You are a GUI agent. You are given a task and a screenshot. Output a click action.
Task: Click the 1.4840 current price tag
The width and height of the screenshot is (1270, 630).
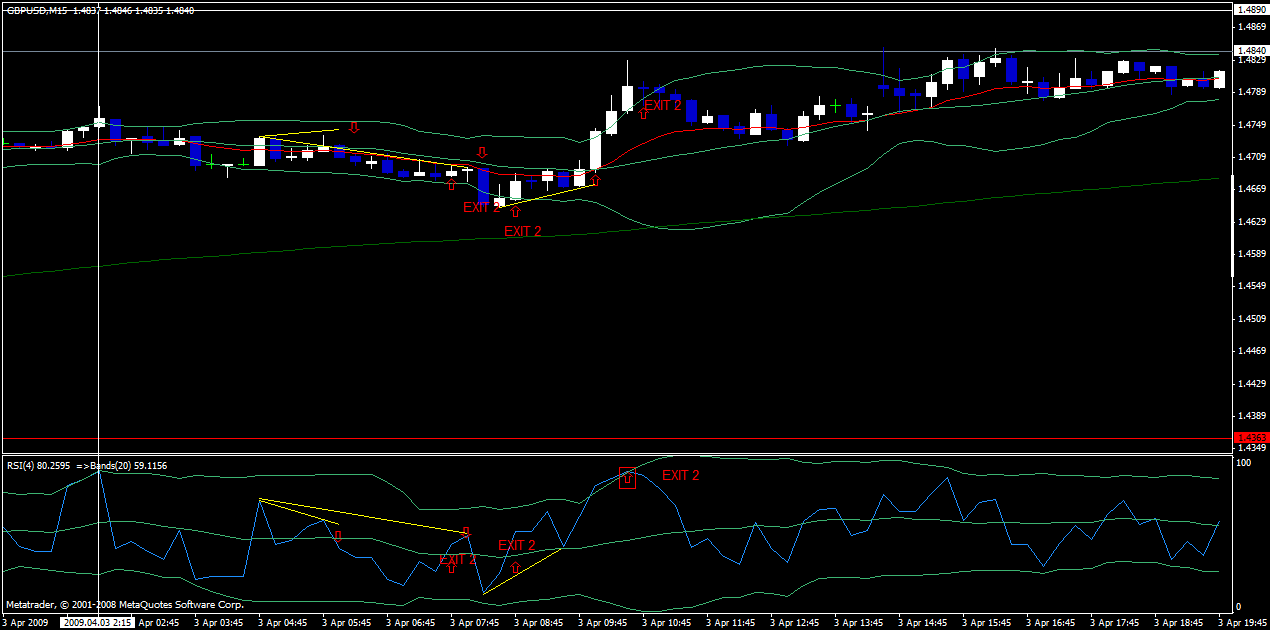[x=1251, y=50]
